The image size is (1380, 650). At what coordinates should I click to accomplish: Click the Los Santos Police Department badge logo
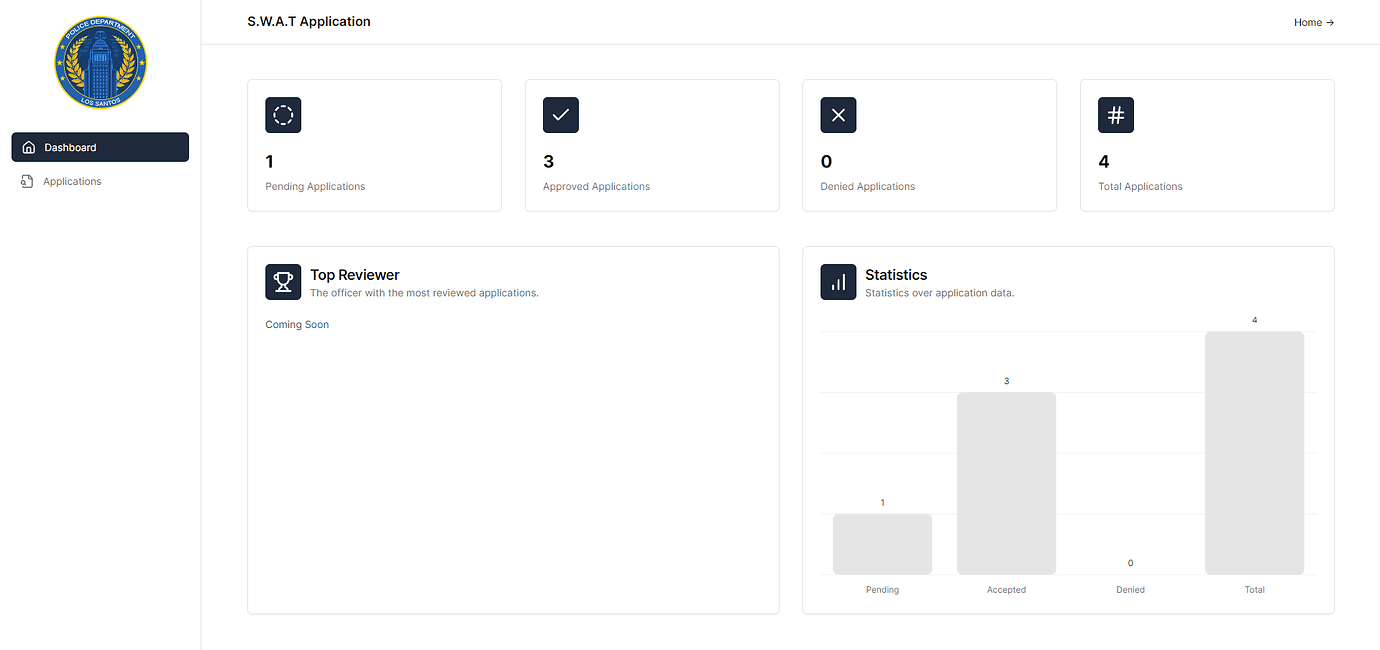(x=101, y=62)
